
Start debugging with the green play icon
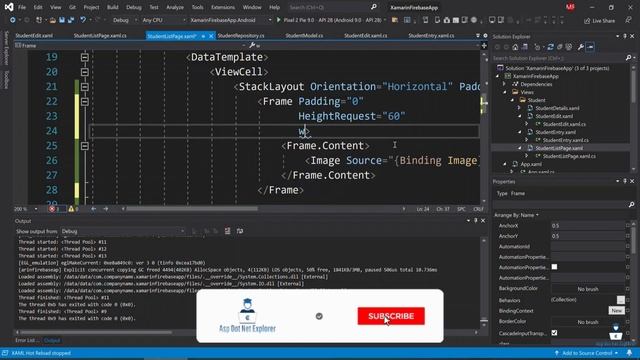[279, 20]
